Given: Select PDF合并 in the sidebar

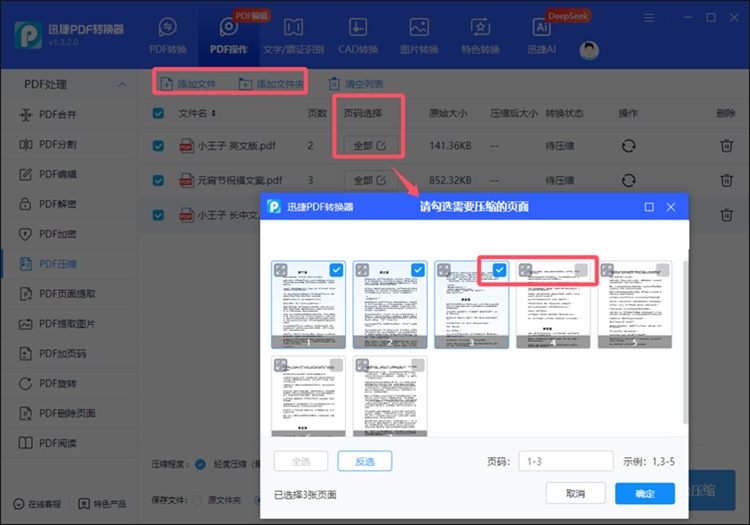Looking at the screenshot, I should click(69, 114).
